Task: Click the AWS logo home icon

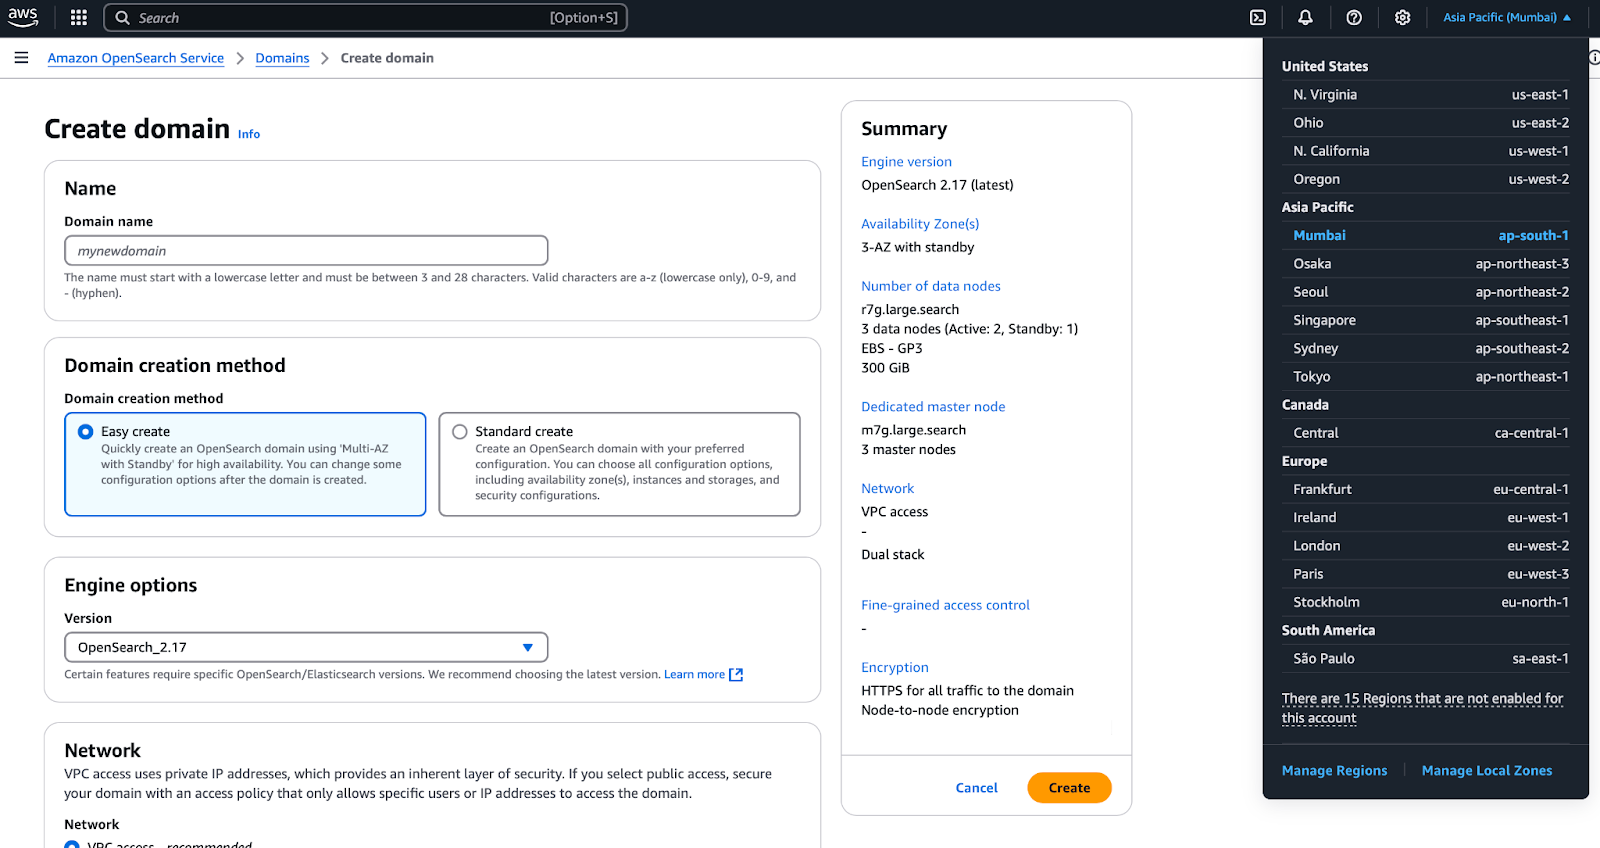Action: (x=23, y=17)
